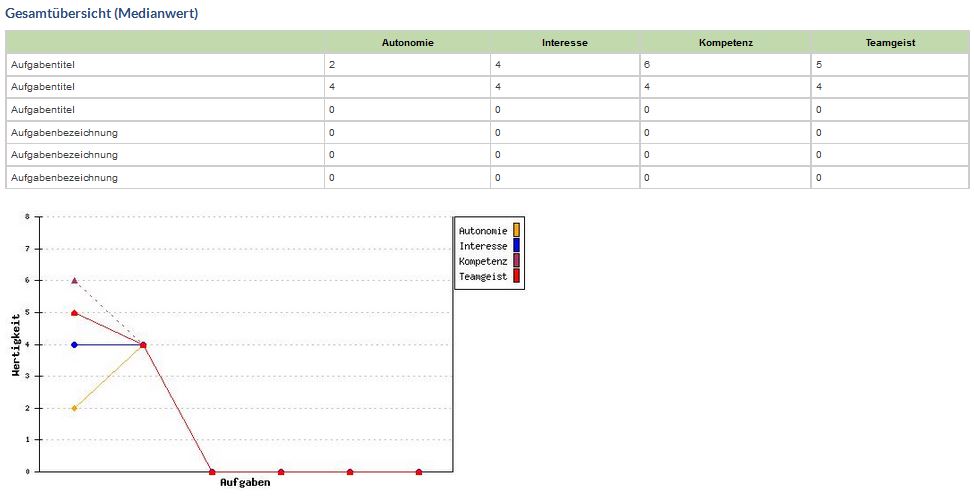
Task: Click the table cell containing value 6
Action: (x=724, y=64)
